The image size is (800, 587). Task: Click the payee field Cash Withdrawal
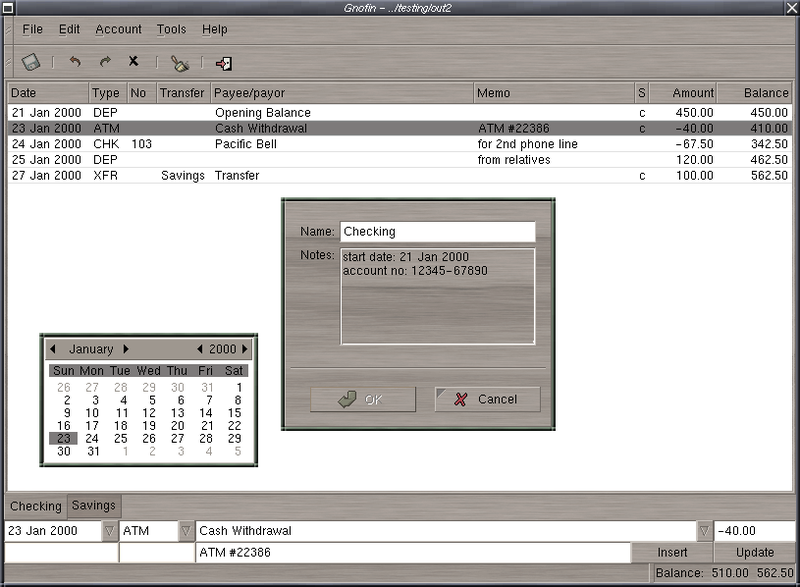tap(446, 531)
